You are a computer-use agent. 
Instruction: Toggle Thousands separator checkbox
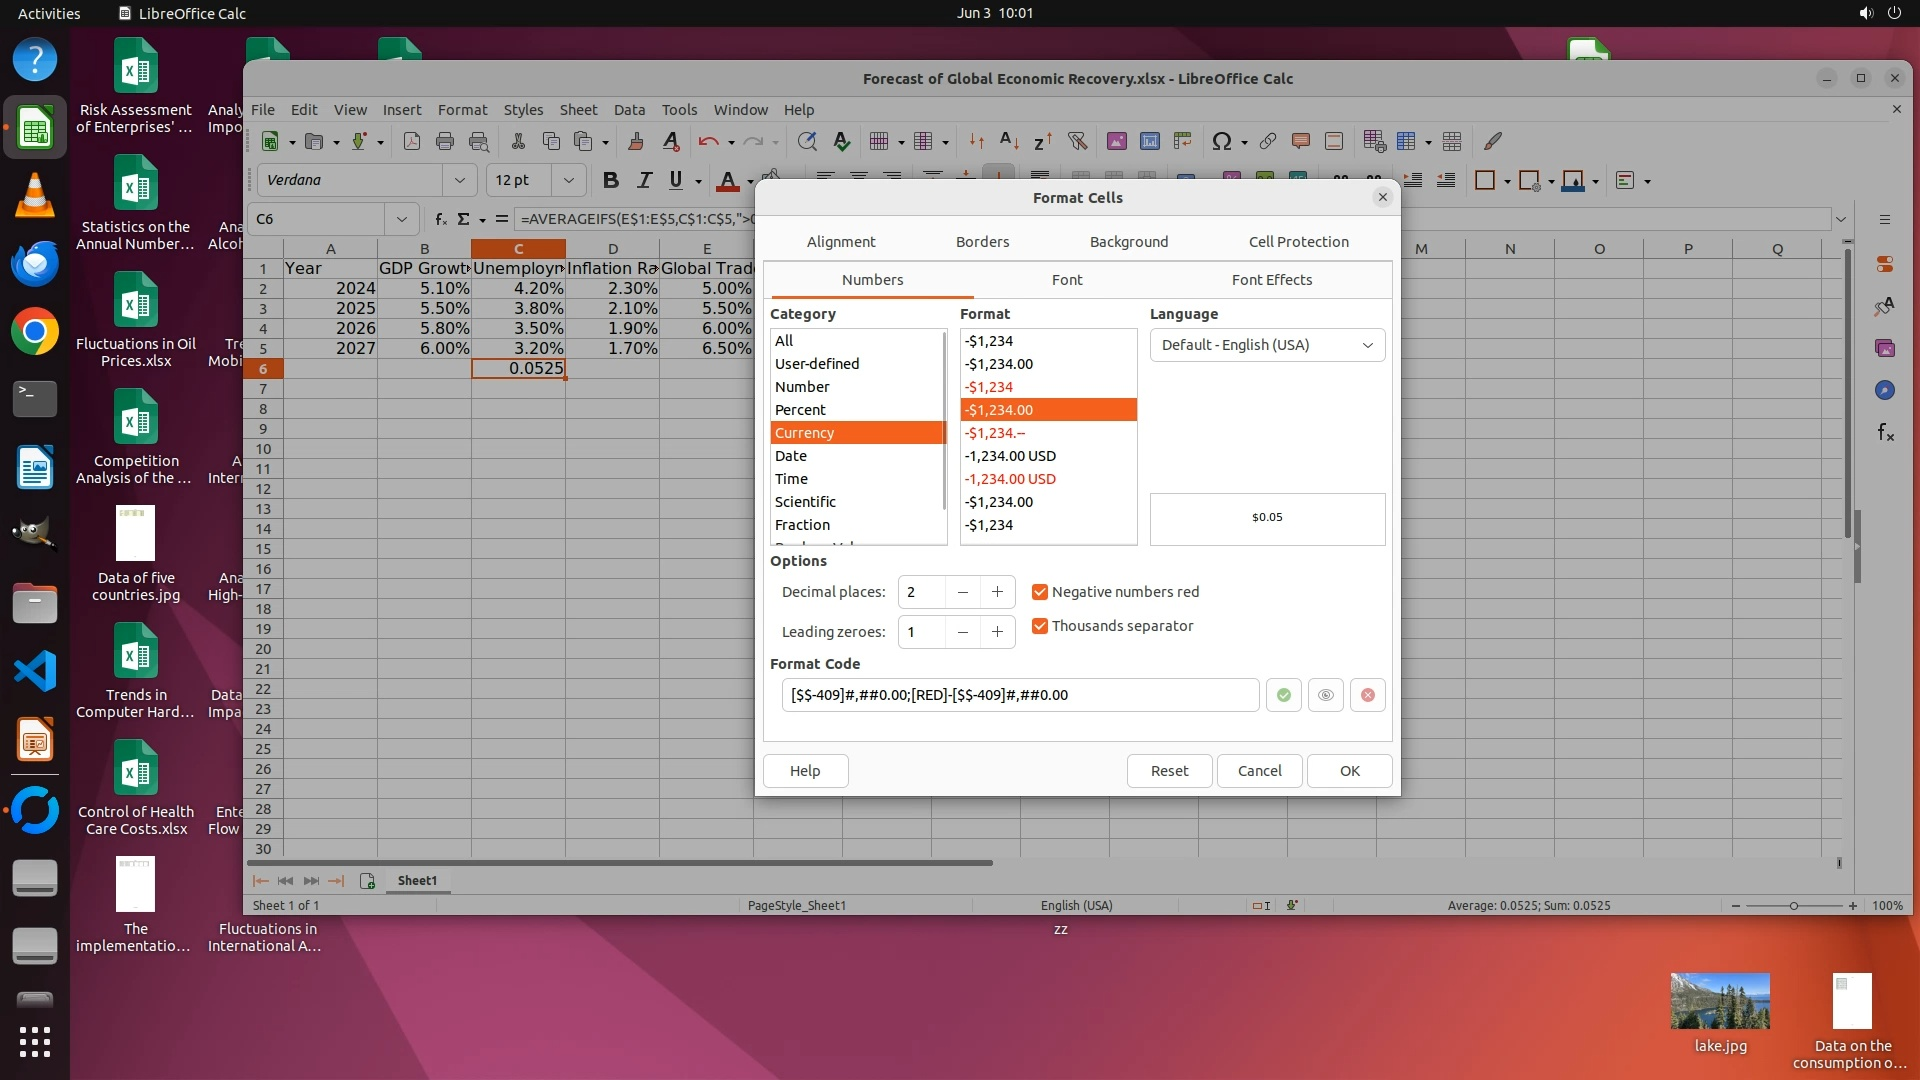click(1040, 626)
